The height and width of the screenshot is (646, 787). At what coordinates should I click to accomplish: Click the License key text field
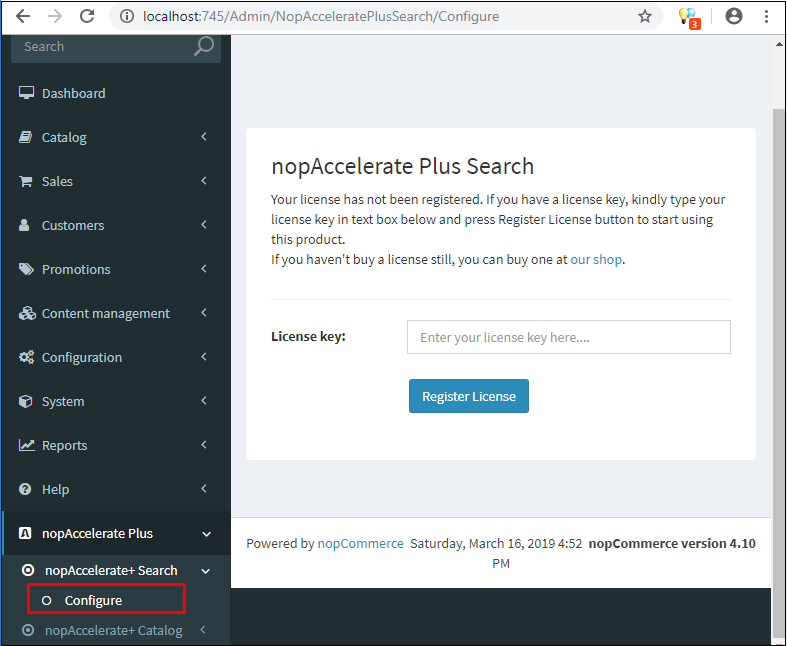(568, 337)
